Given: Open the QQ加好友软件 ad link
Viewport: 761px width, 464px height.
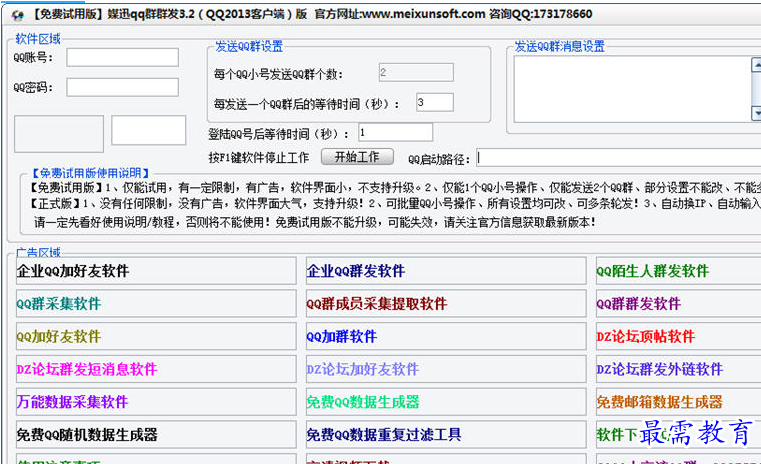Looking at the screenshot, I should (x=156, y=336).
